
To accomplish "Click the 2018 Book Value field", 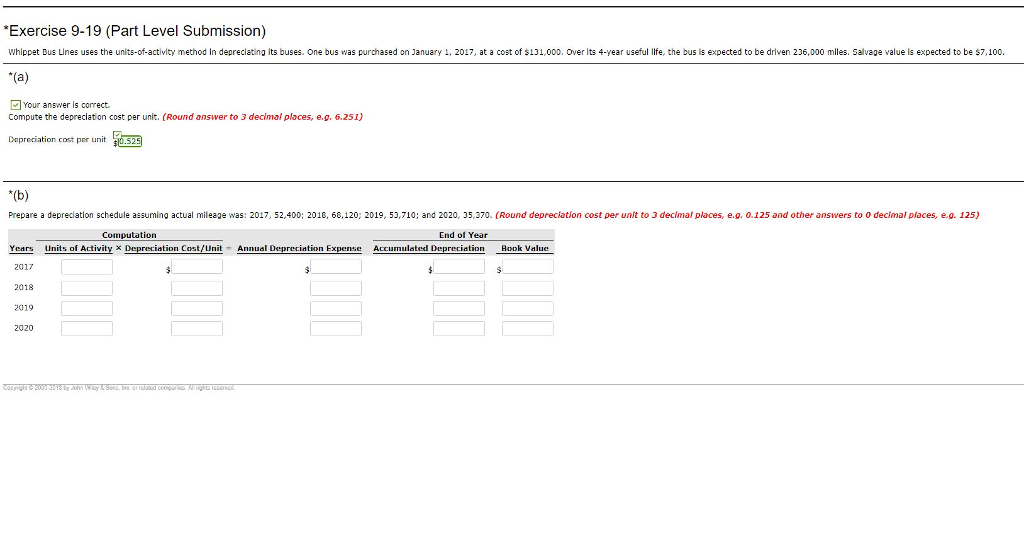I will [x=528, y=288].
